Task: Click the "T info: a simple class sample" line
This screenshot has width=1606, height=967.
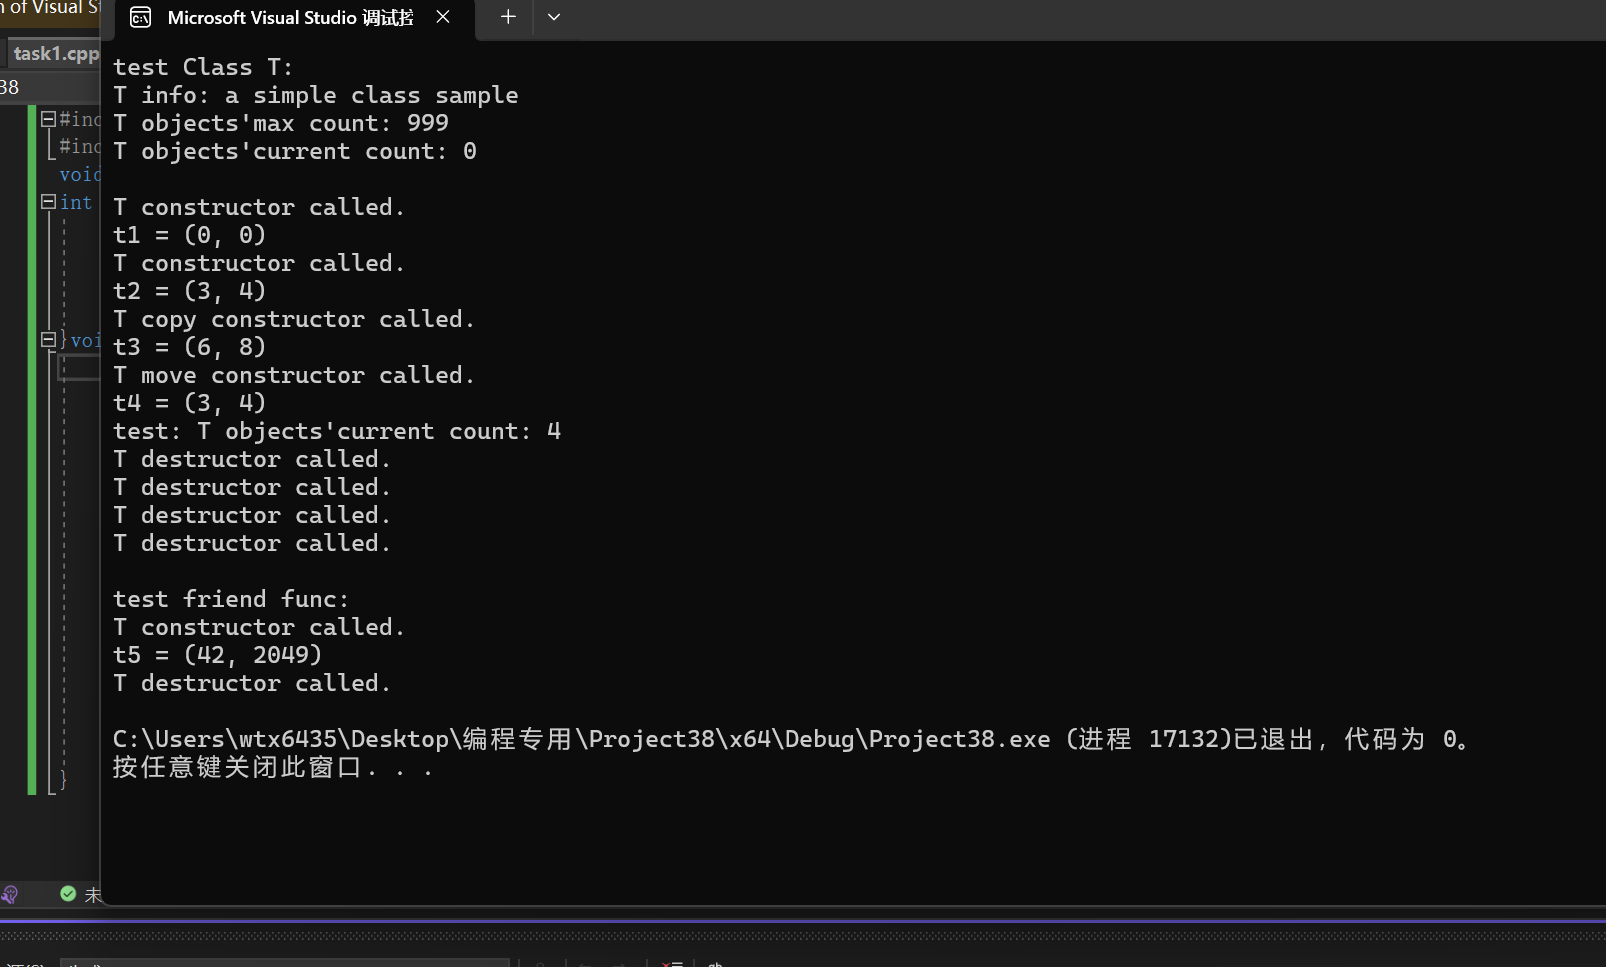Action: (316, 95)
